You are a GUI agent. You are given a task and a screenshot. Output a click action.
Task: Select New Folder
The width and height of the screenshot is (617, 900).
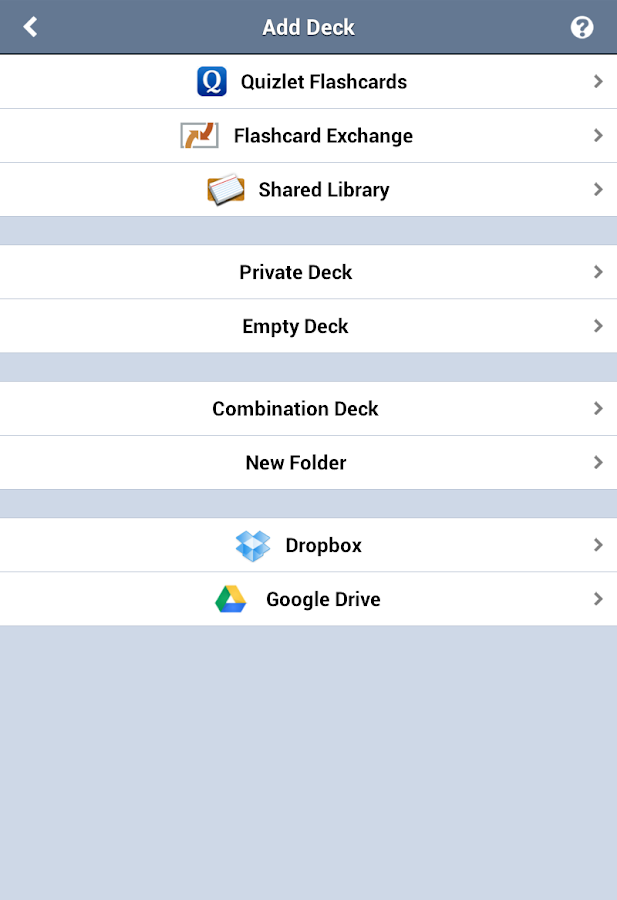point(295,462)
